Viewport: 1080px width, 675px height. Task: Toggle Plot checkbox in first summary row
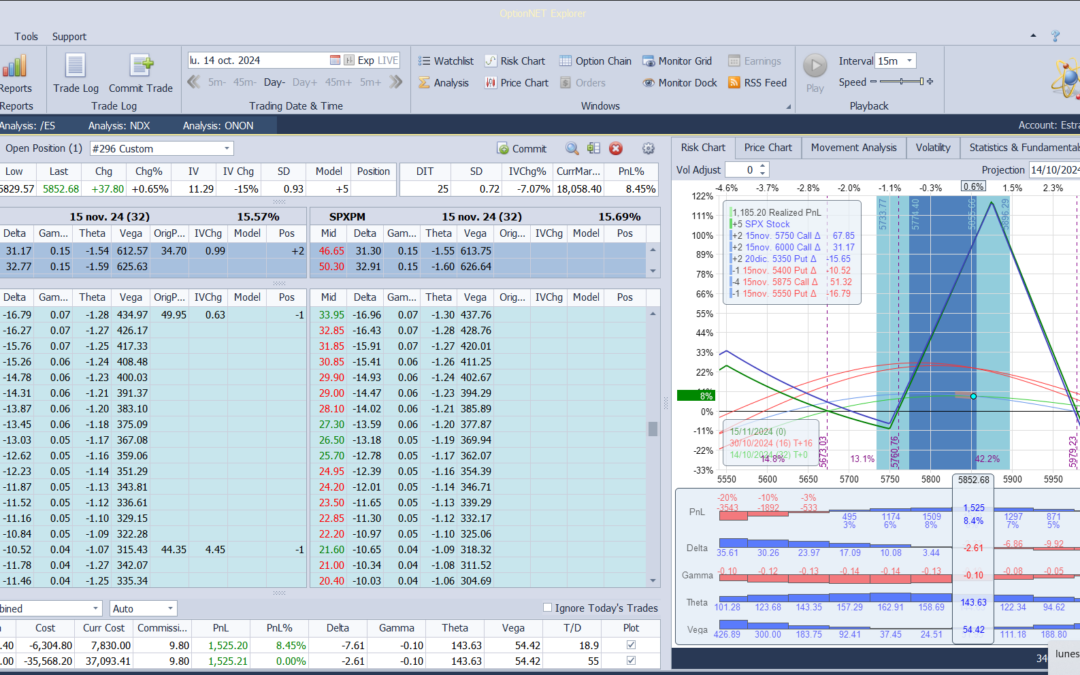[629, 645]
